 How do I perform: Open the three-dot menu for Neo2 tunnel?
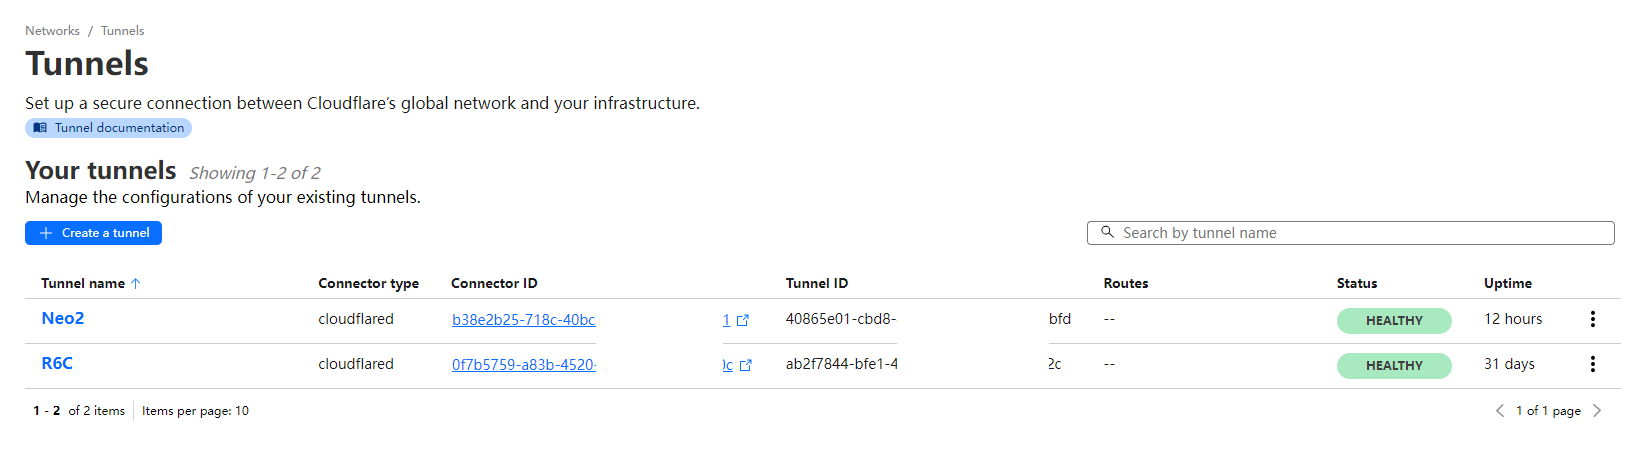(x=1592, y=319)
